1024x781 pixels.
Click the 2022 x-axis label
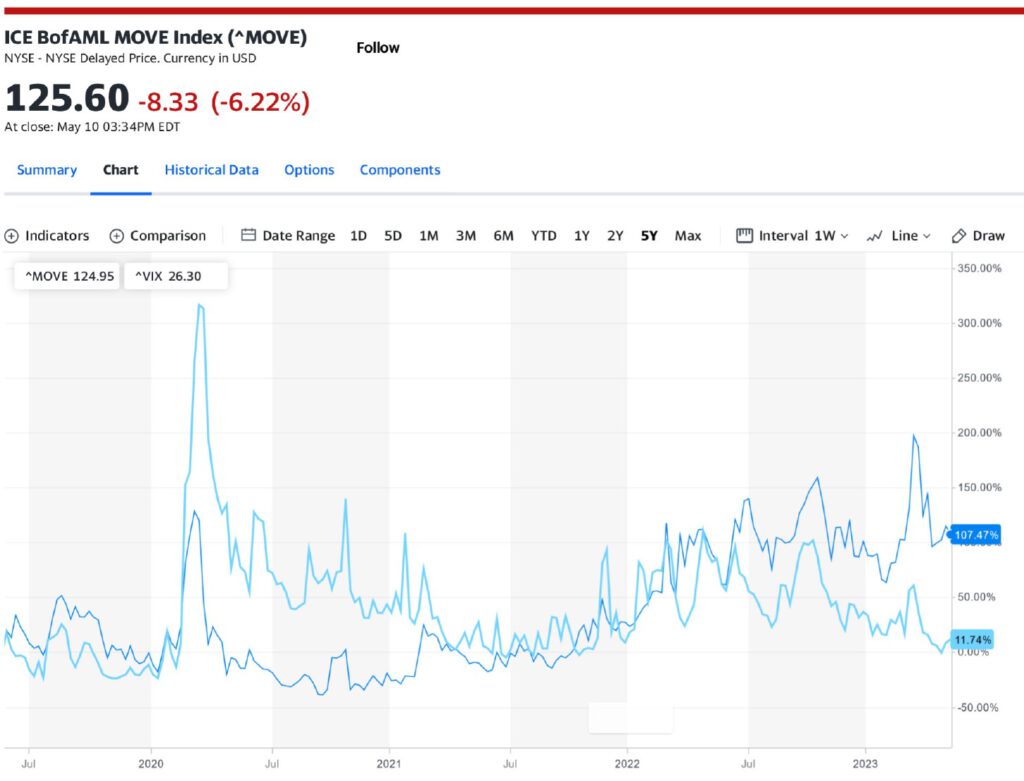pos(627,764)
